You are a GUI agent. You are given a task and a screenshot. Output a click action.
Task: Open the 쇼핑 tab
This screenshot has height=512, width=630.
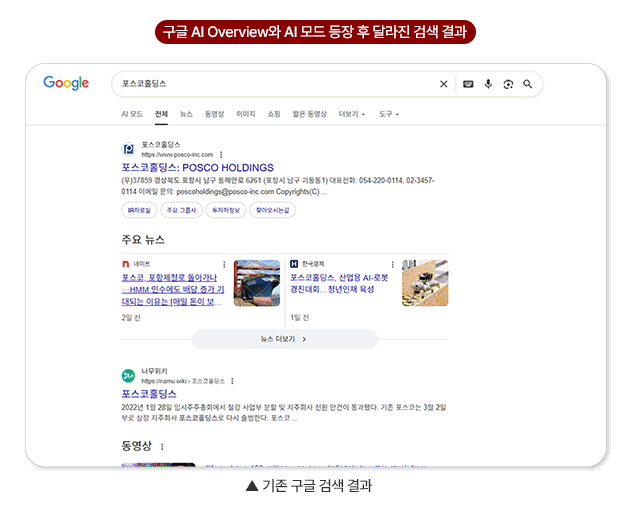[x=274, y=114]
